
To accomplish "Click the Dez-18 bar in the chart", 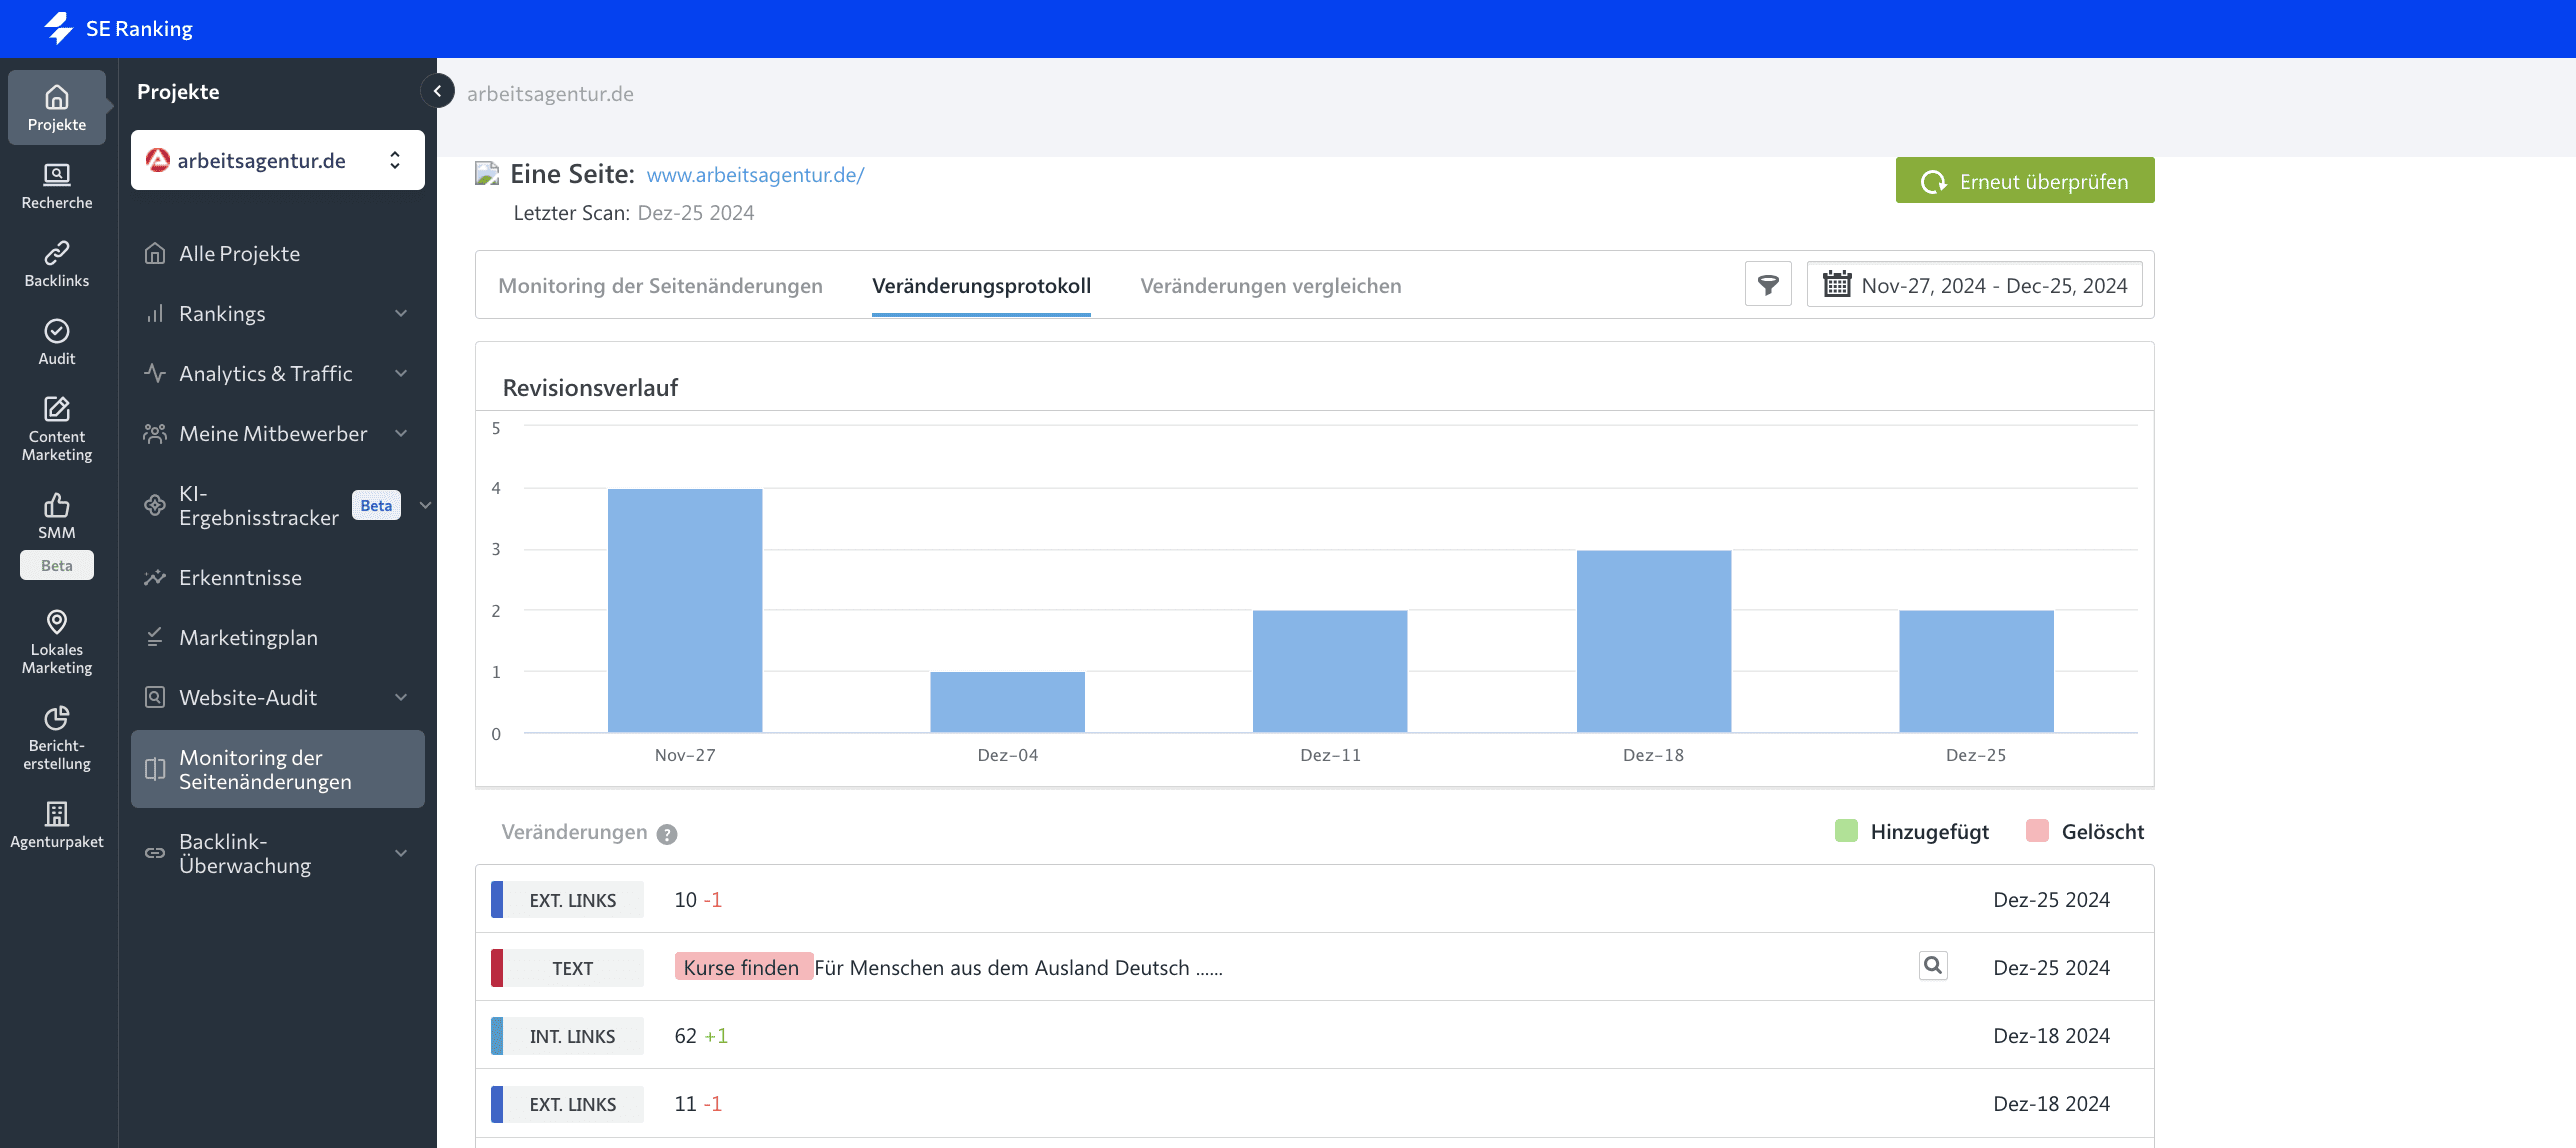I will pyautogui.click(x=1654, y=641).
